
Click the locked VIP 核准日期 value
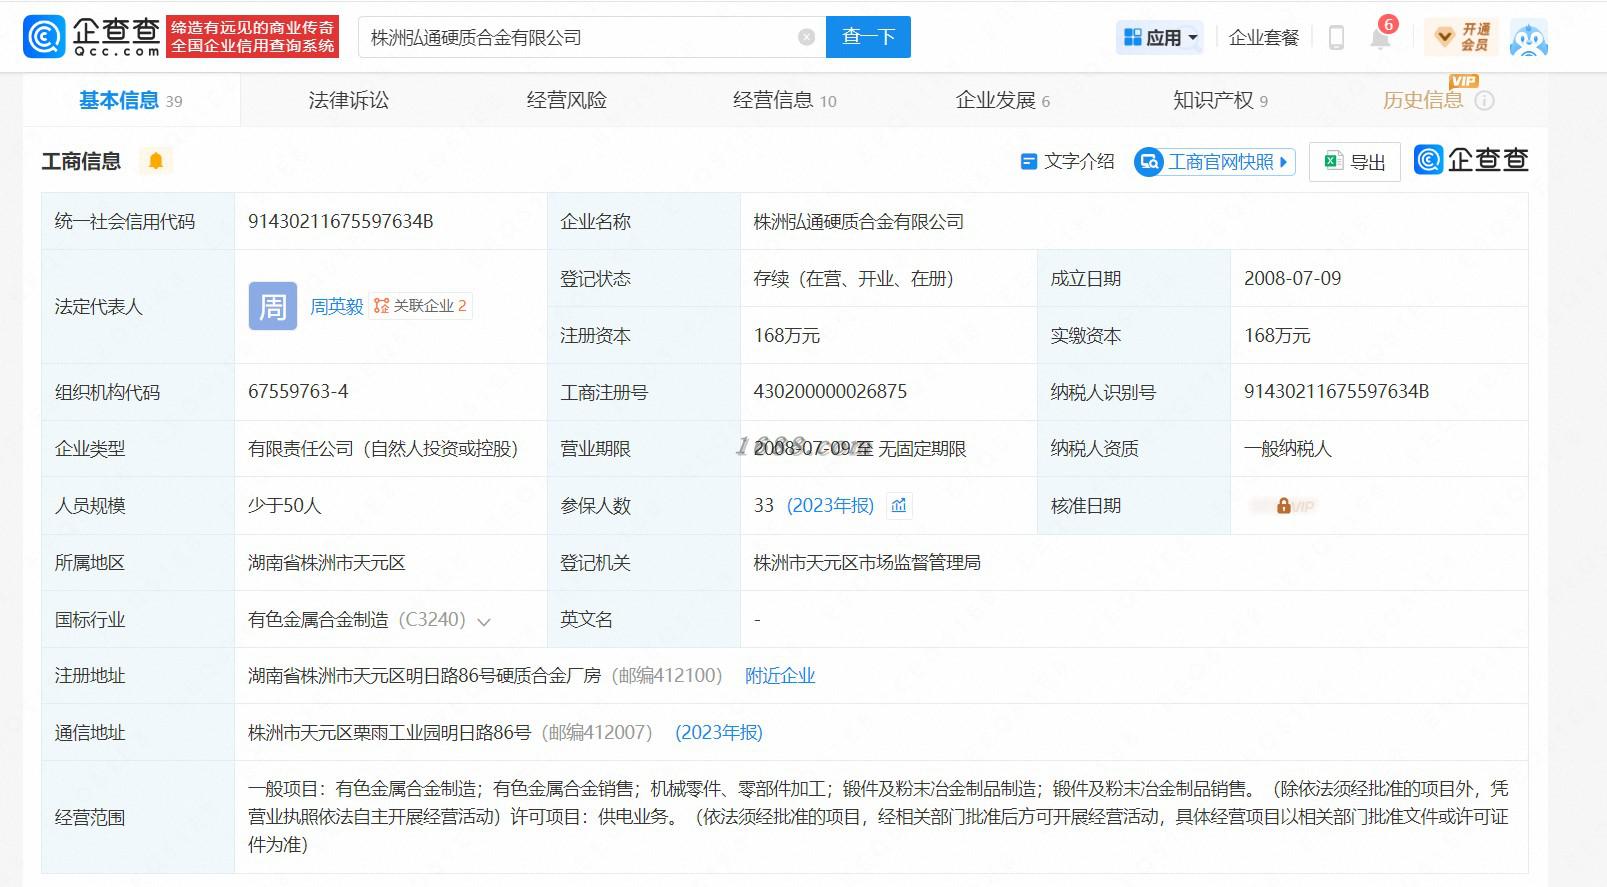pyautogui.click(x=1283, y=506)
